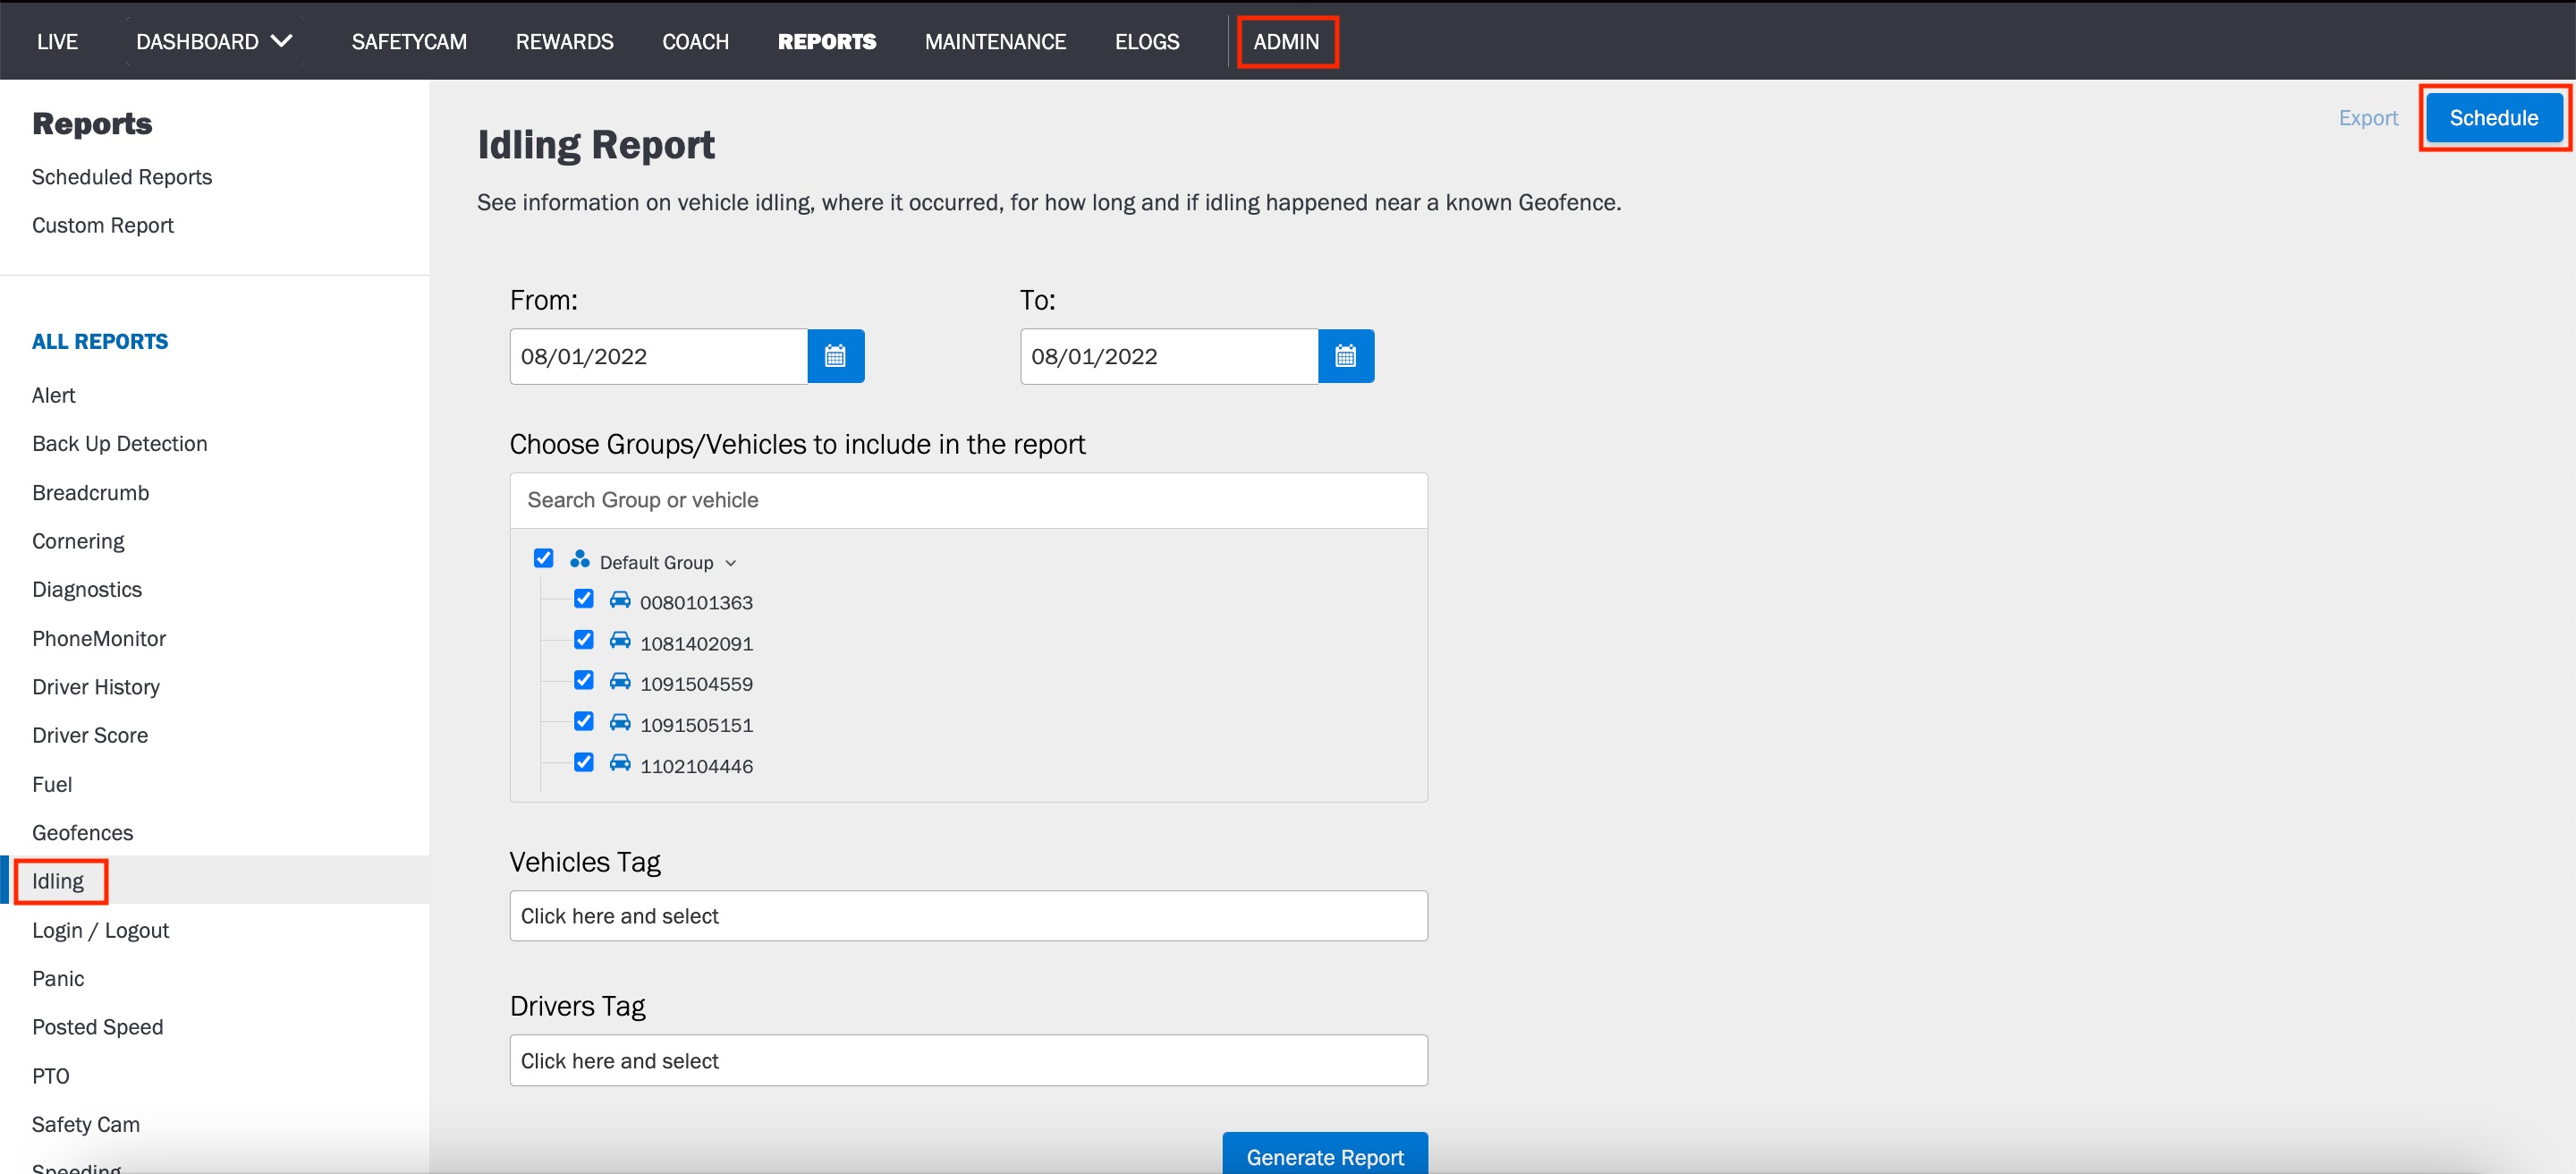Collapse the Default Group chevron
Image resolution: width=2576 pixels, height=1174 pixels.
tap(731, 564)
